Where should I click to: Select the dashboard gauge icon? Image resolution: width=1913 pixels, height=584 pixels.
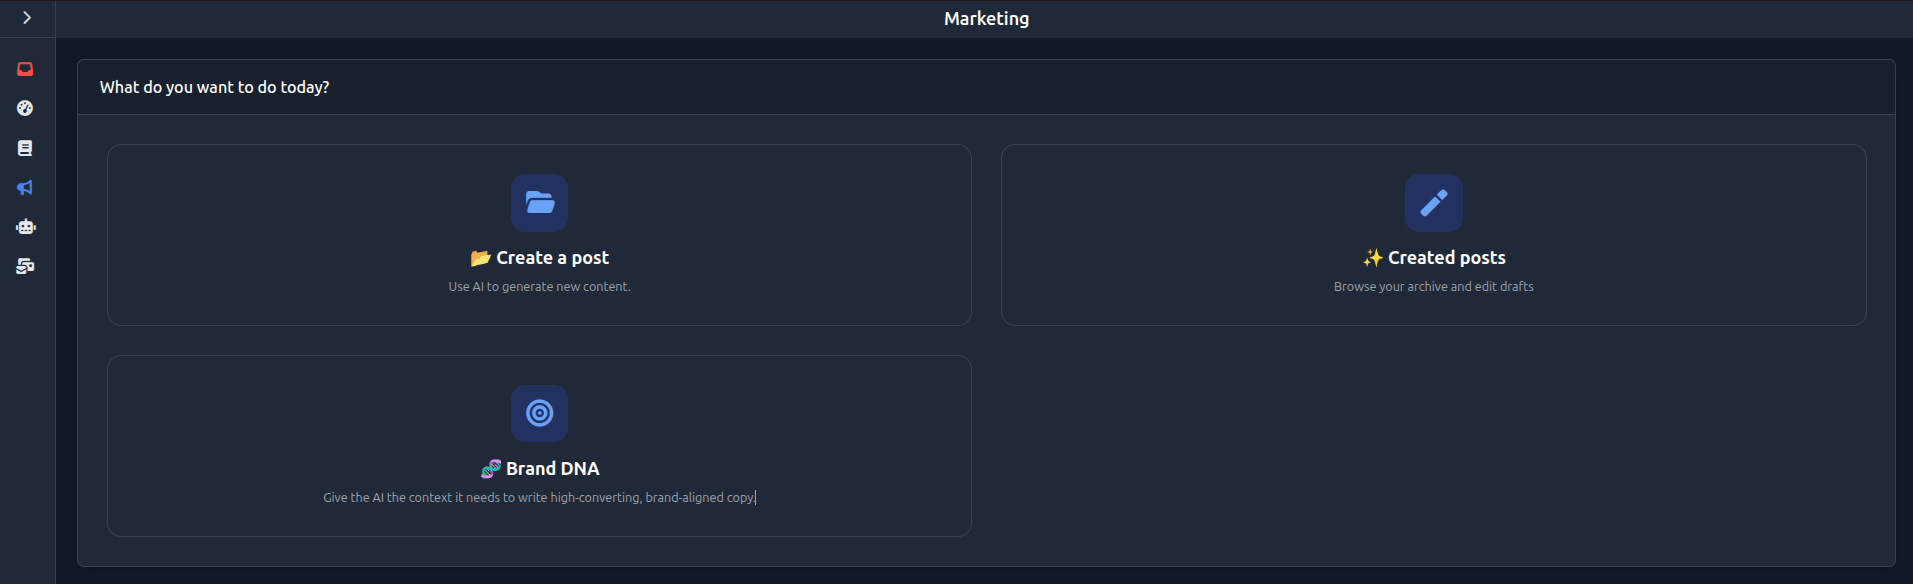25,108
